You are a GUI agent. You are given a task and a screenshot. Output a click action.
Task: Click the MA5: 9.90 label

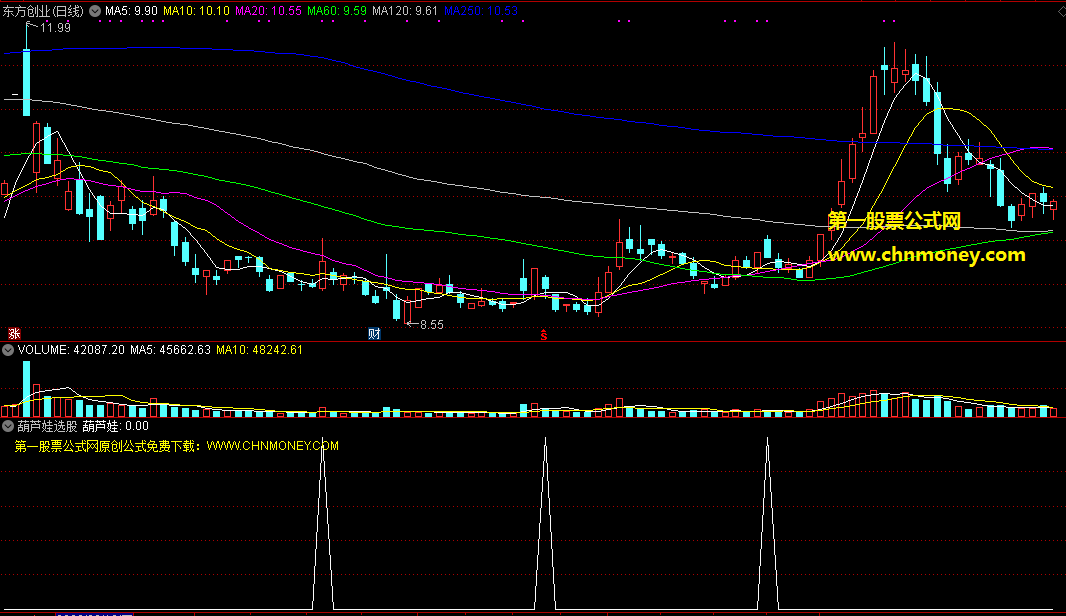[x=131, y=11]
